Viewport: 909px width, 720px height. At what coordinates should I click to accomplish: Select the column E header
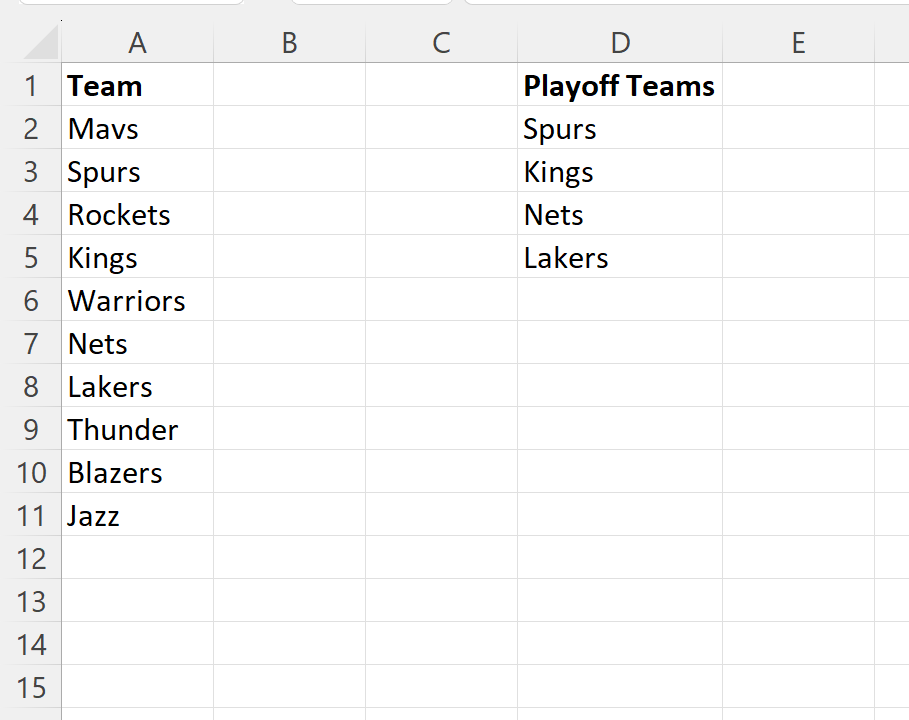[x=797, y=43]
